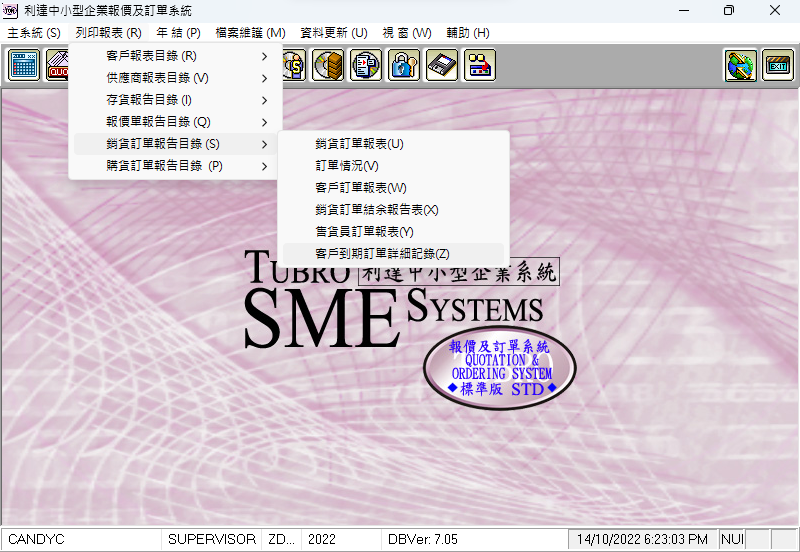Open 銷貨訂單報表(U) report
The image size is (800, 552).
(393, 144)
